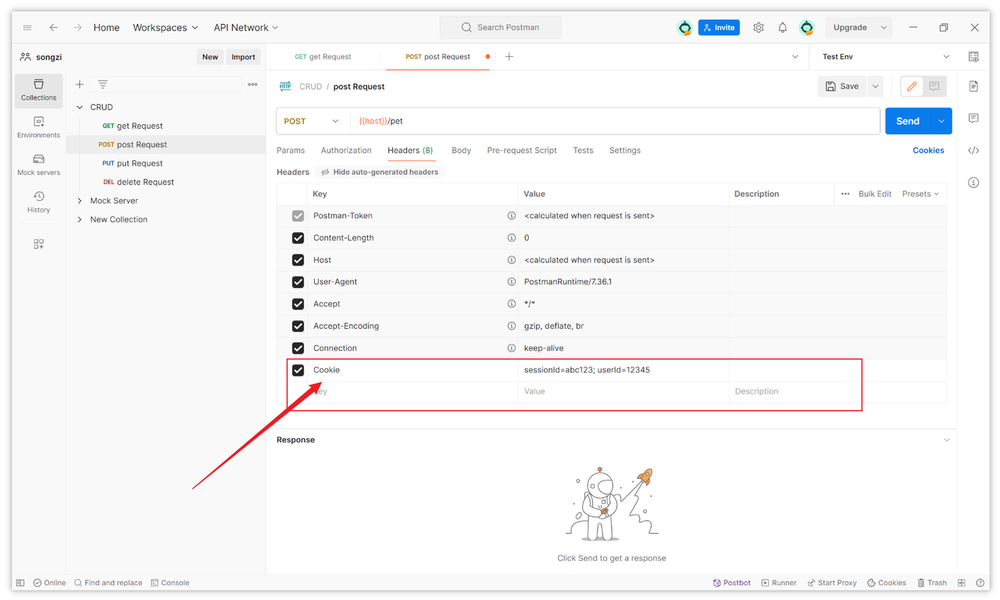
Task: Select the delete Request item in CRUD
Action: tap(145, 182)
